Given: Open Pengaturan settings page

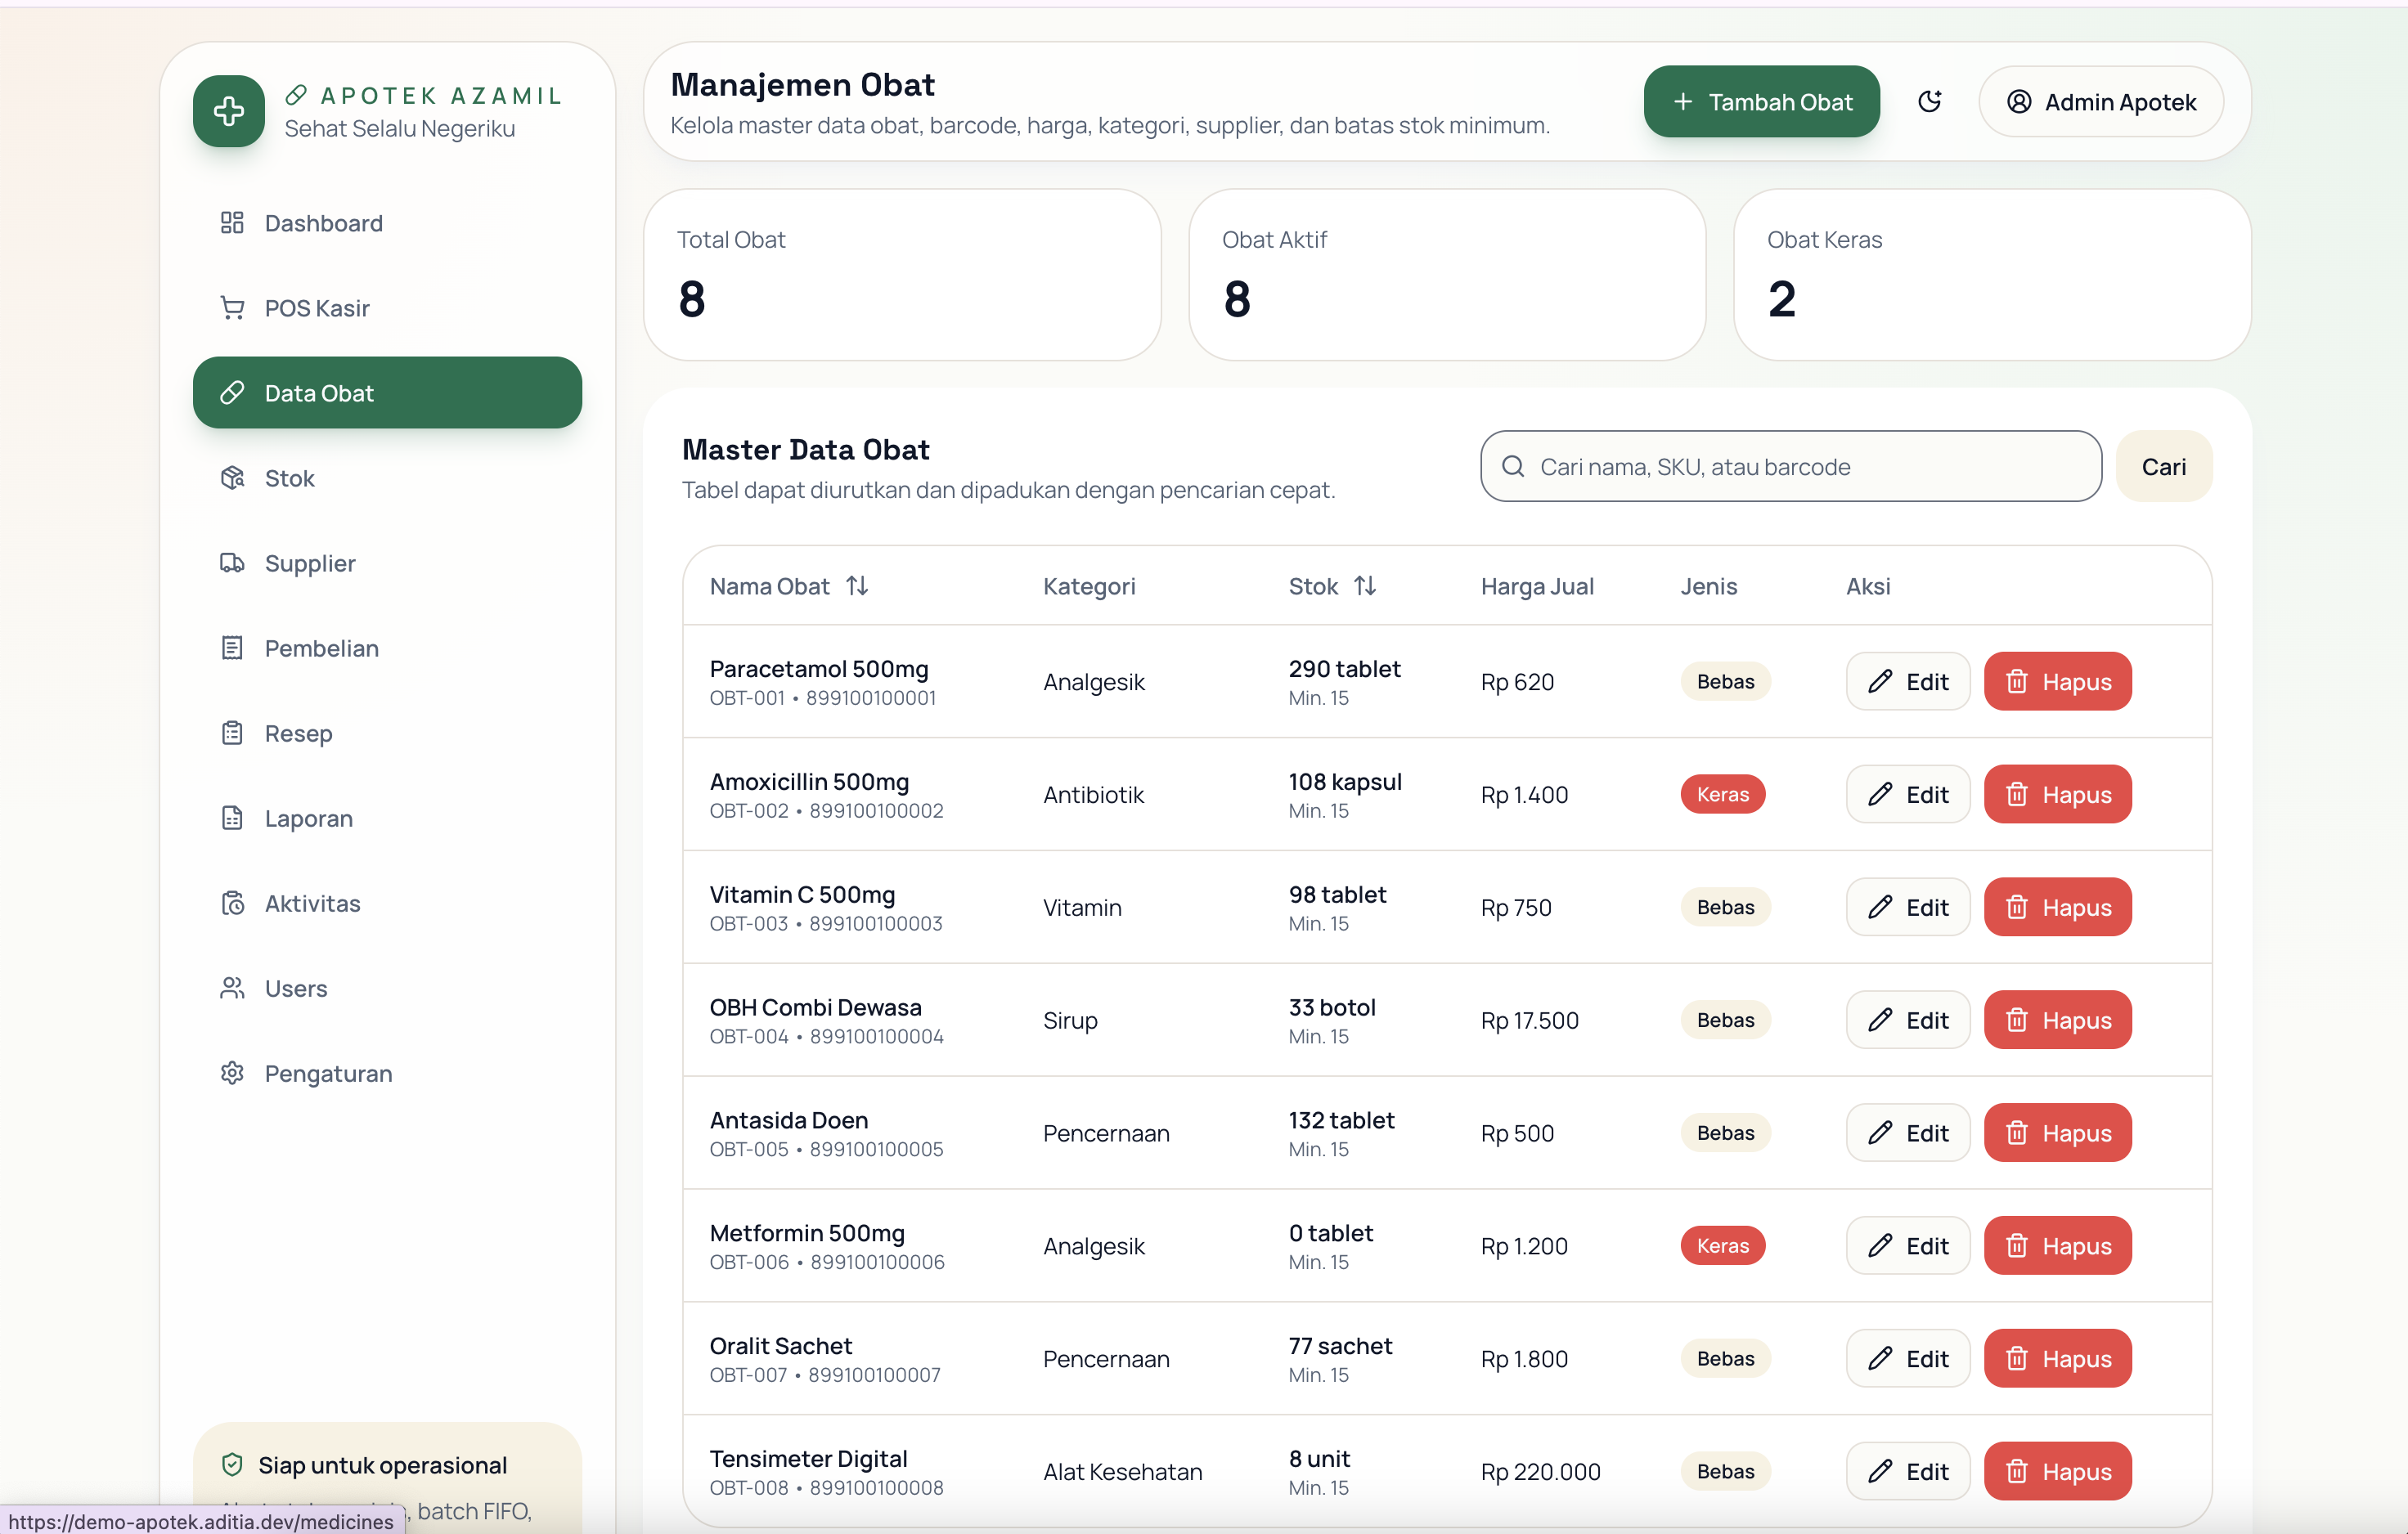Looking at the screenshot, I should coord(328,1073).
